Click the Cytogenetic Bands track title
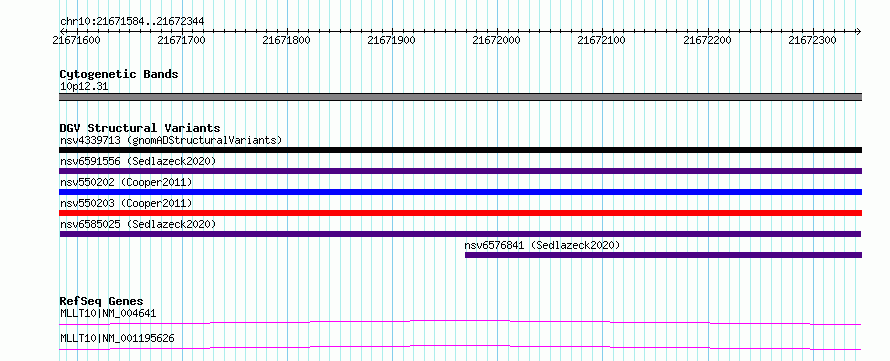890x361 pixels. coord(119,74)
